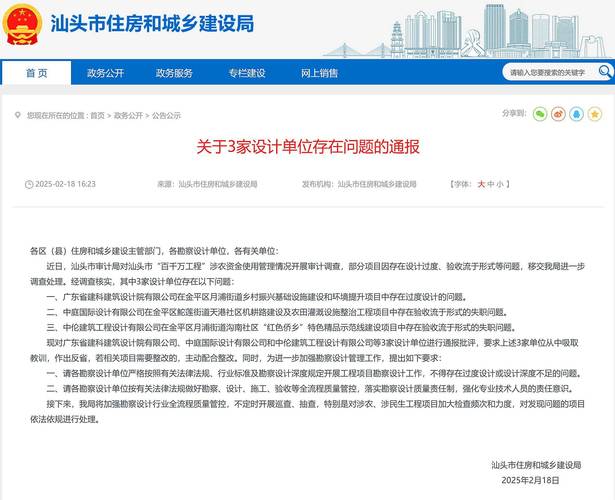Image resolution: width=615 pixels, height=500 pixels.
Task: Click the article title 关于3家设计单位存在问题的通报
Action: pos(308,147)
